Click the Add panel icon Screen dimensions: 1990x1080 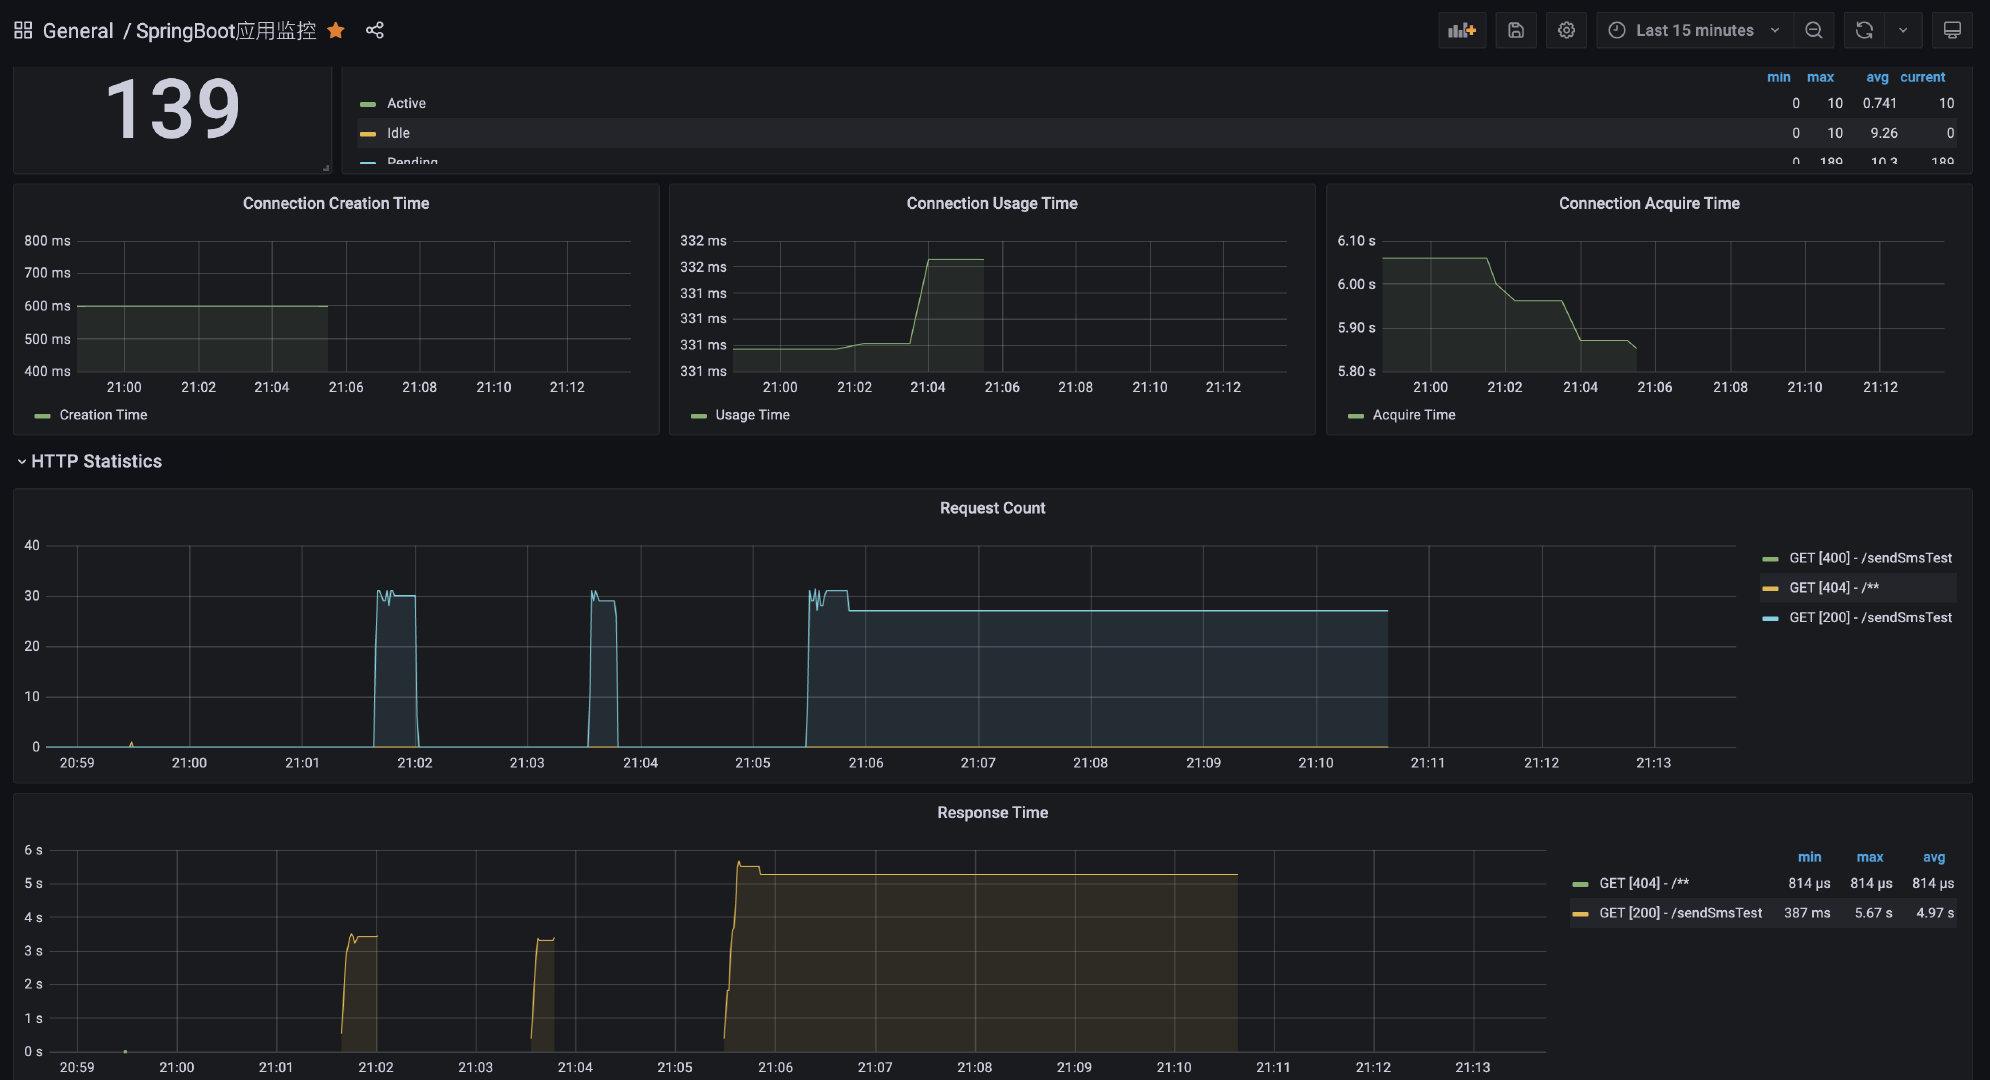[1462, 30]
